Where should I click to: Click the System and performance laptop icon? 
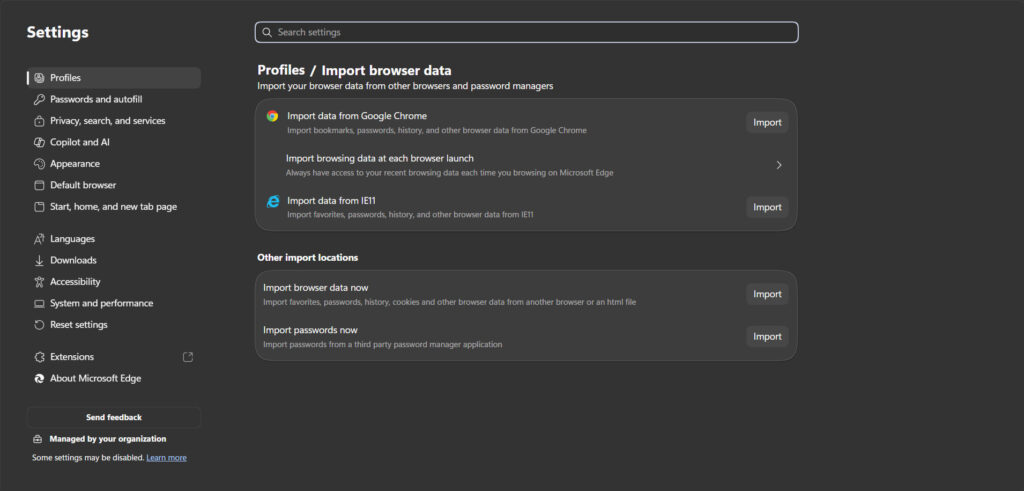[x=39, y=304]
